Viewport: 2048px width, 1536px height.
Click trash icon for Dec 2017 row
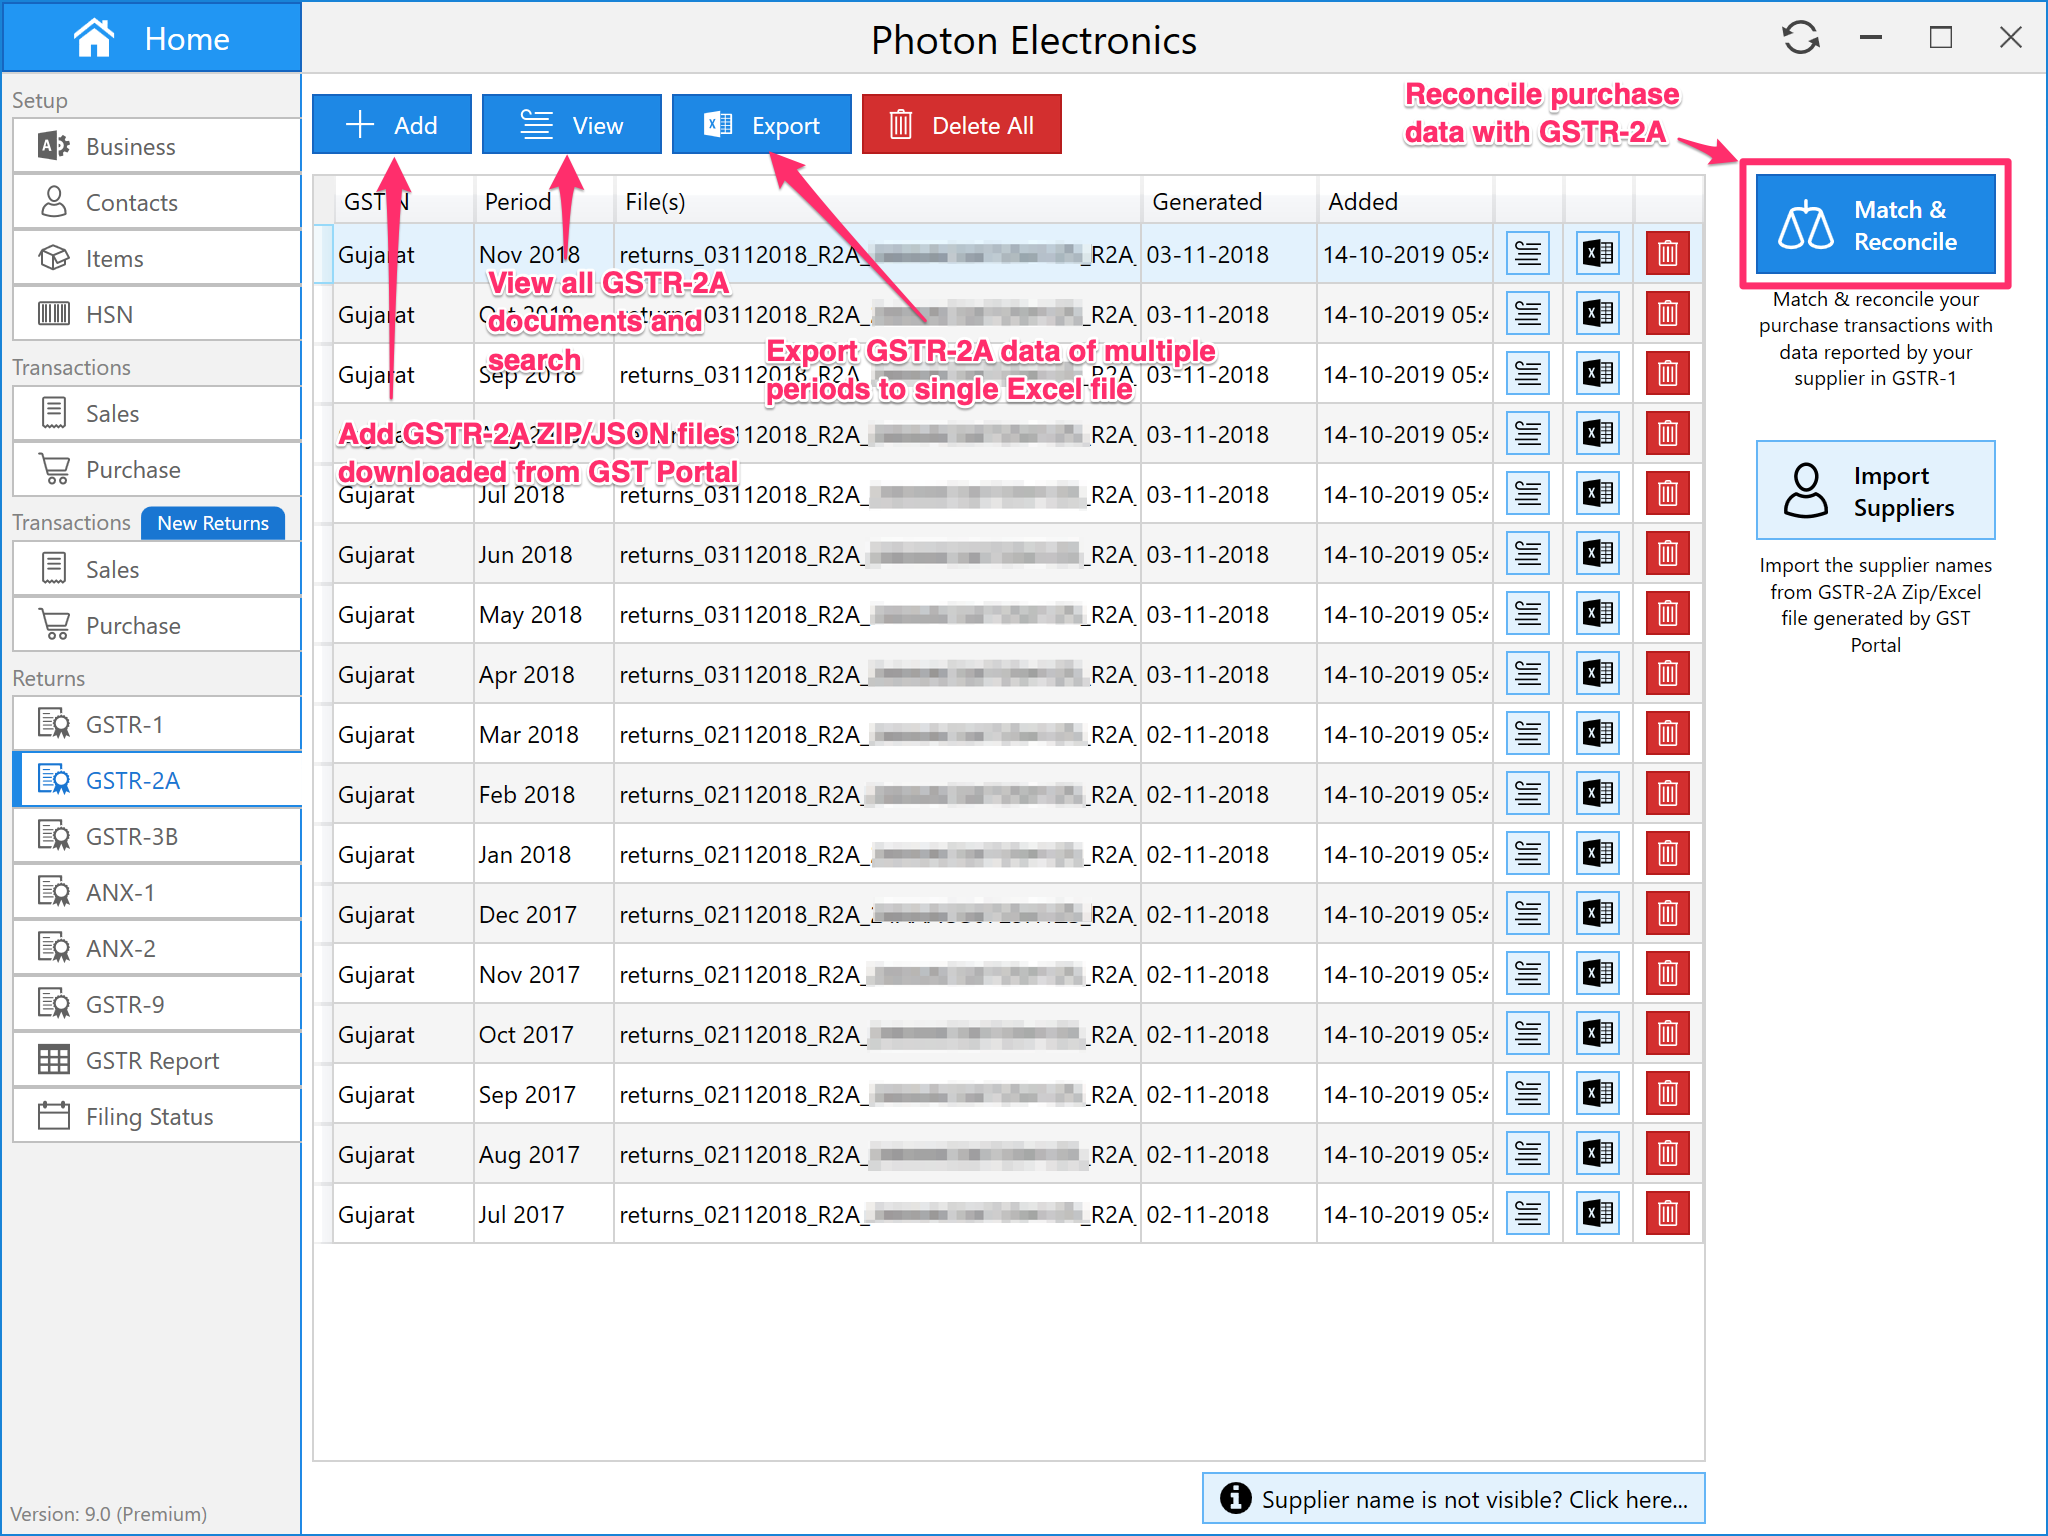pyautogui.click(x=1667, y=914)
